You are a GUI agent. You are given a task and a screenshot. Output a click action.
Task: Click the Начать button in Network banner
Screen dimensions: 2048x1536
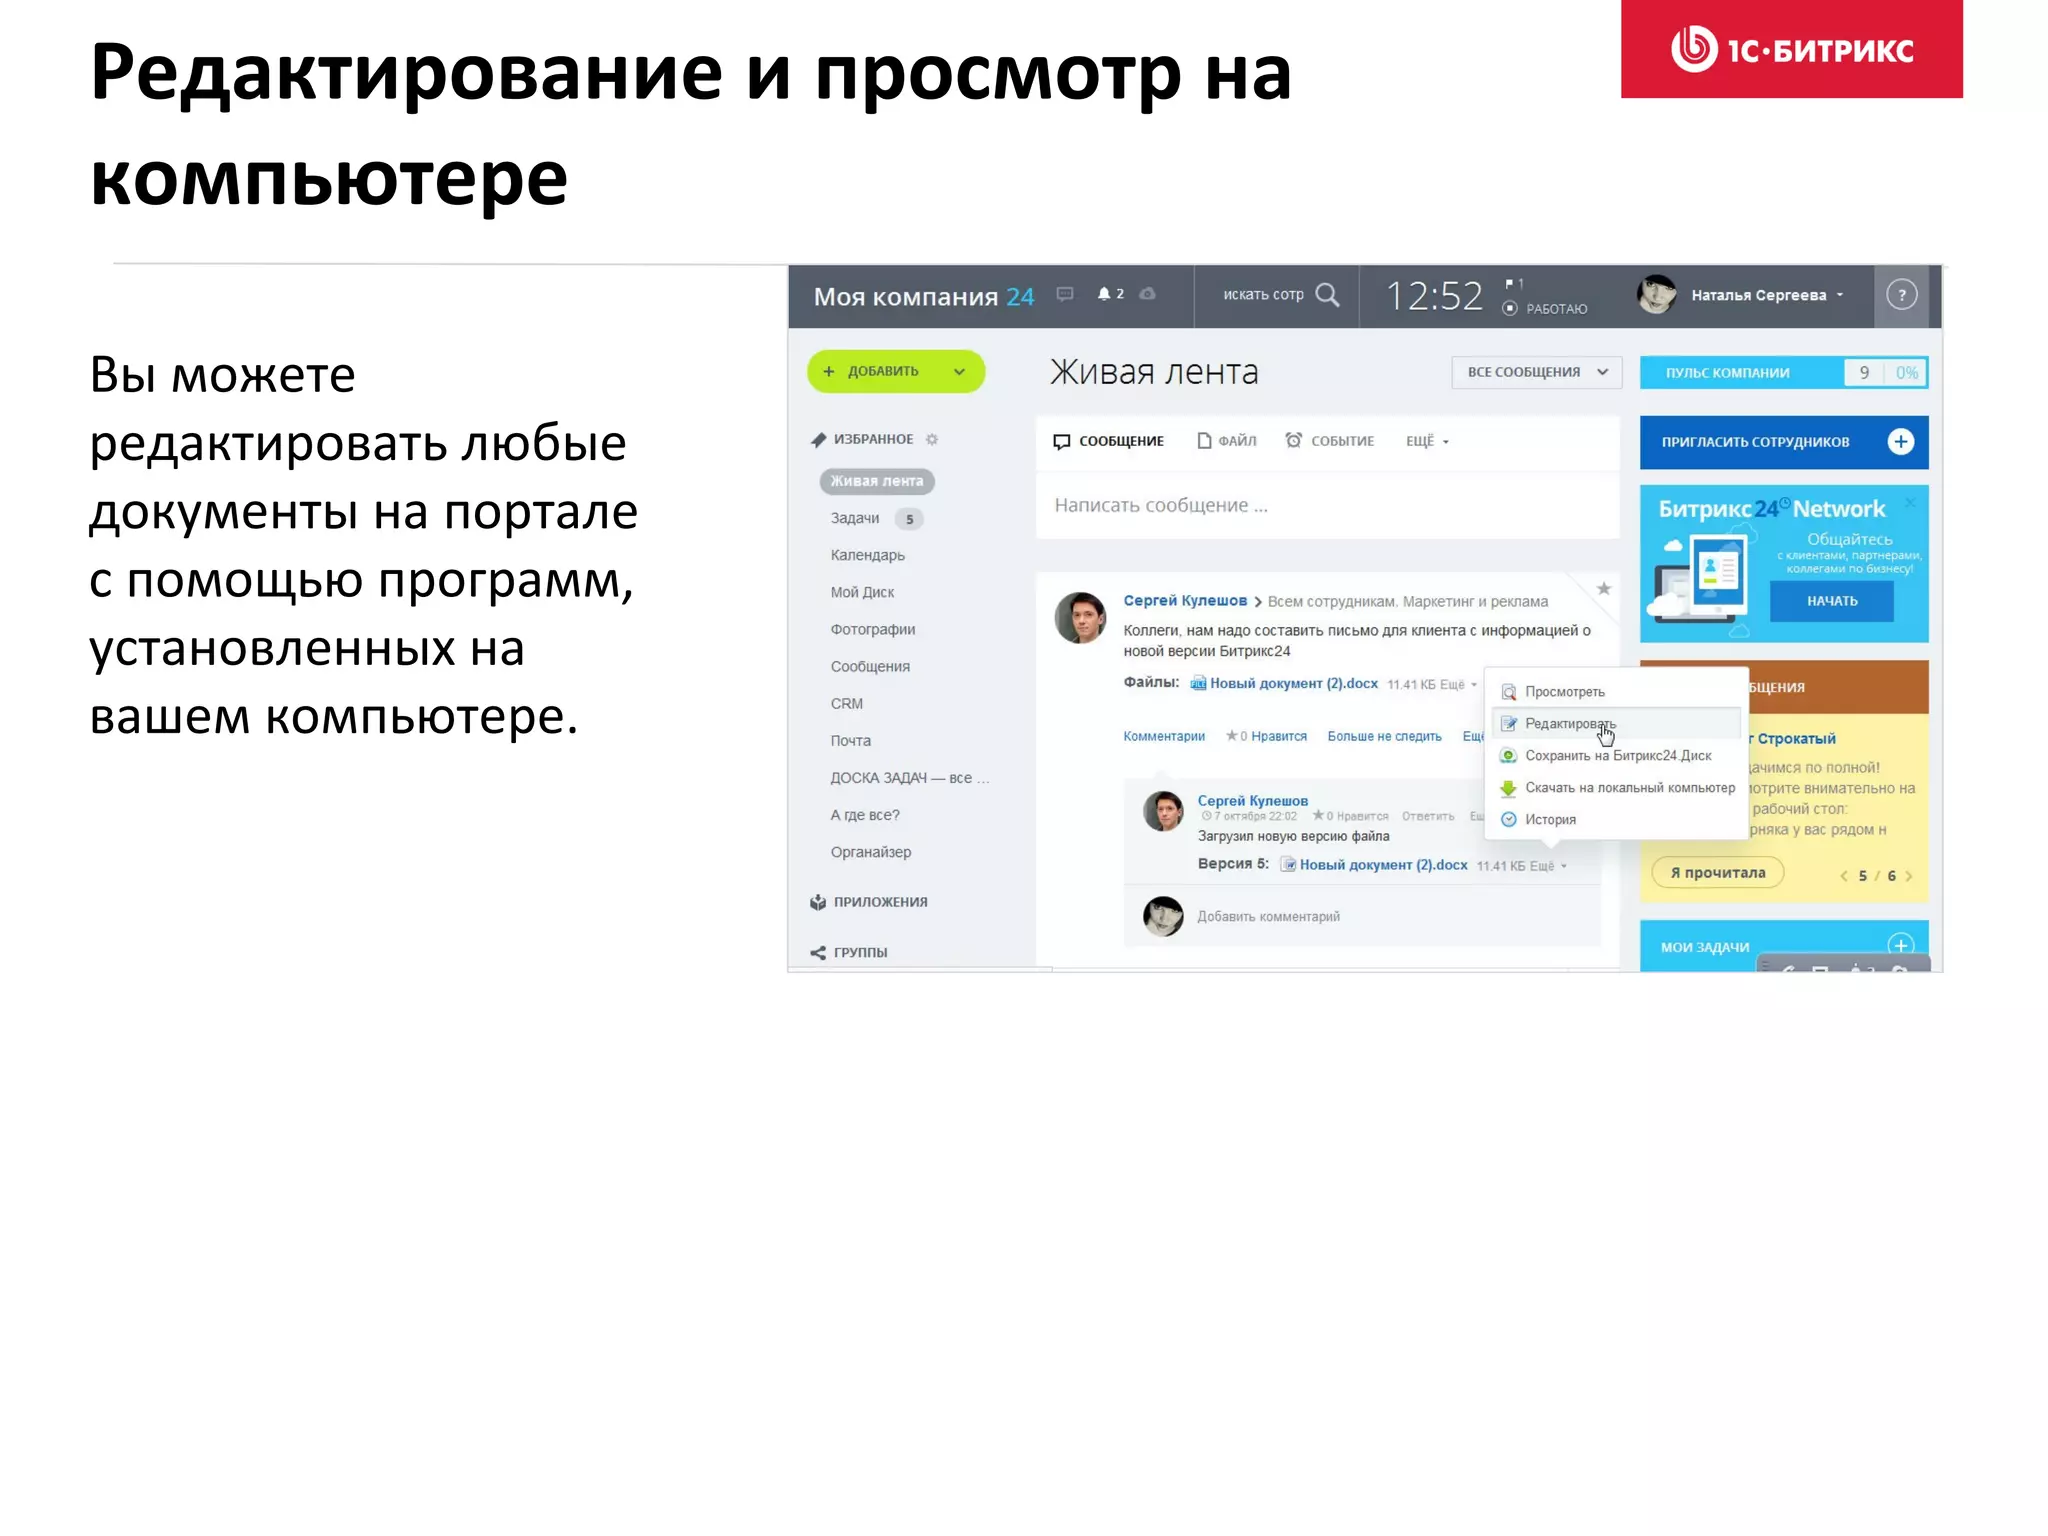point(1831,601)
